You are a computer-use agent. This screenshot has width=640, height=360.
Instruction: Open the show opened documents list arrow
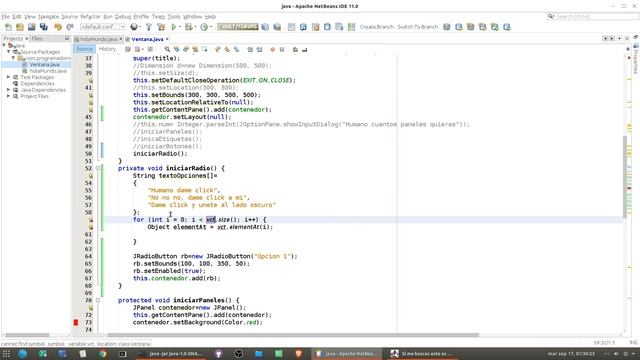(x=619, y=39)
